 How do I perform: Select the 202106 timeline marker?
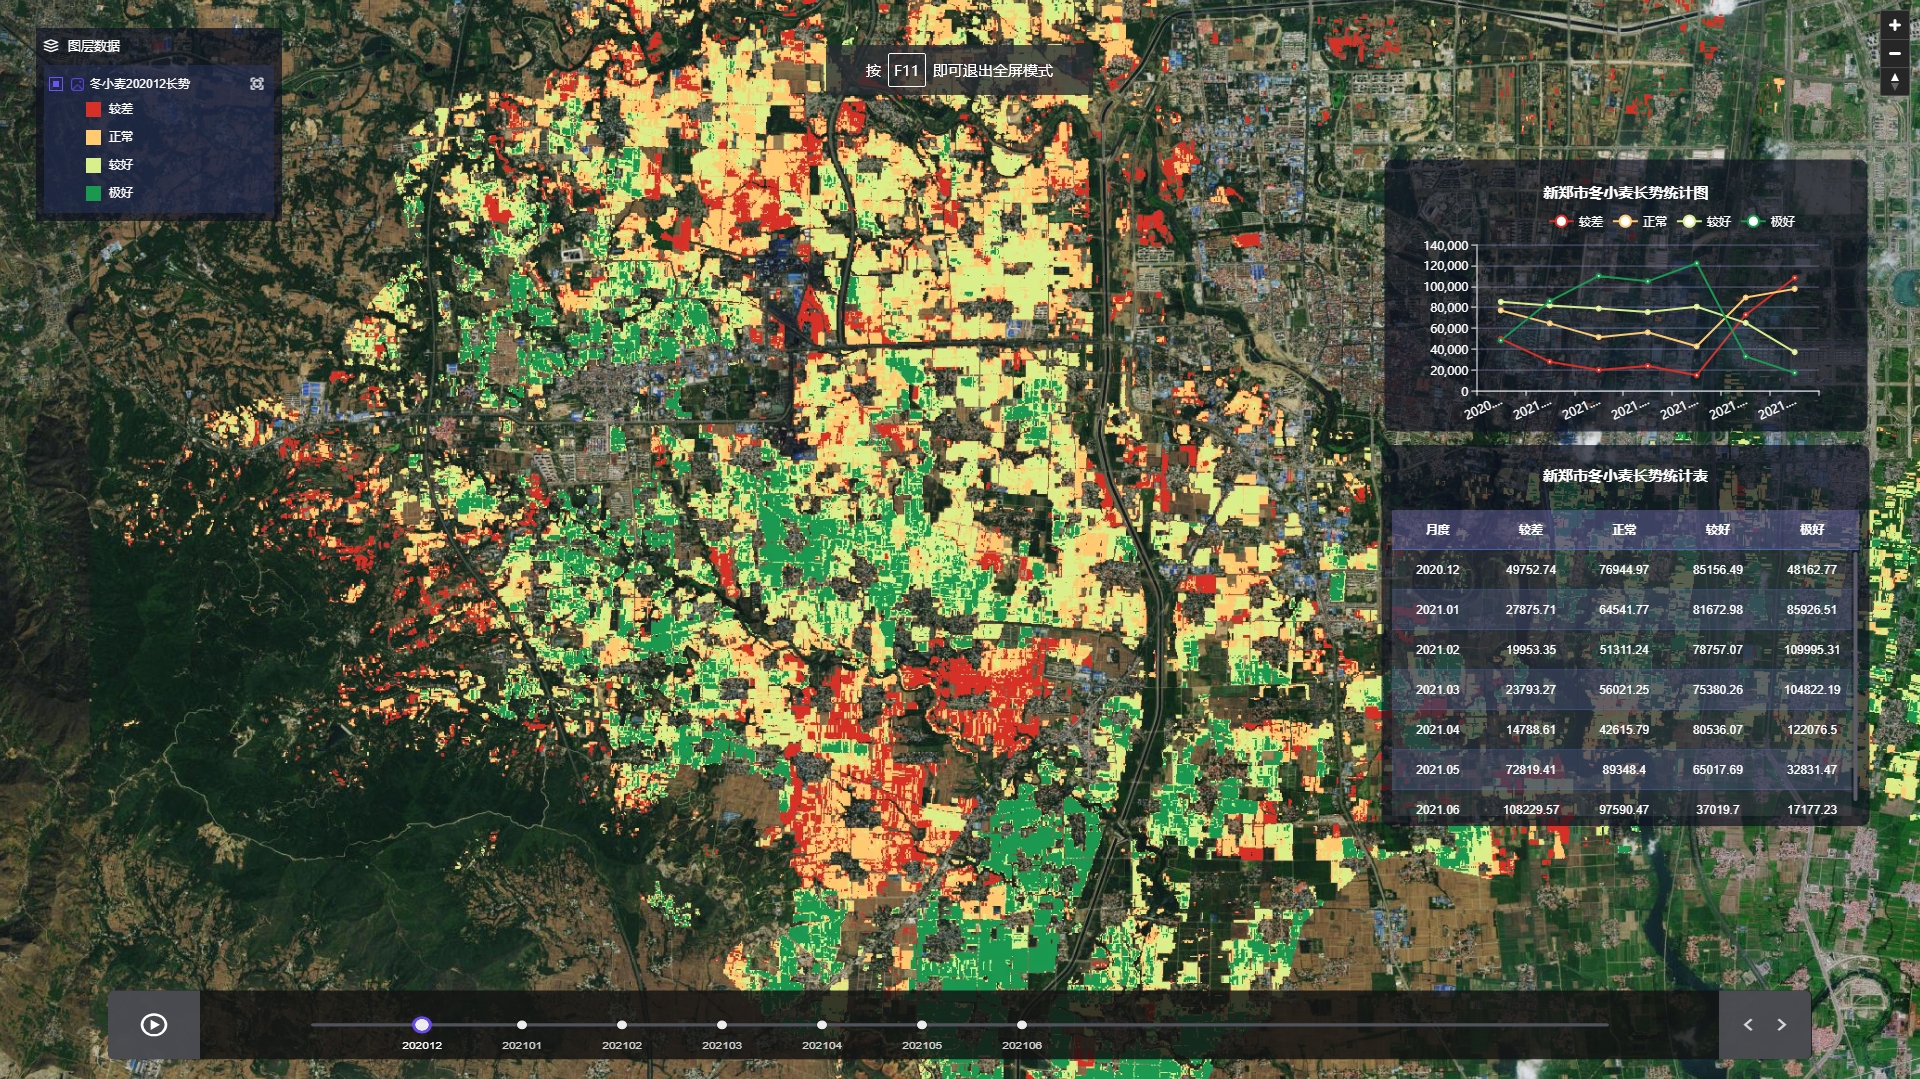(1021, 1025)
